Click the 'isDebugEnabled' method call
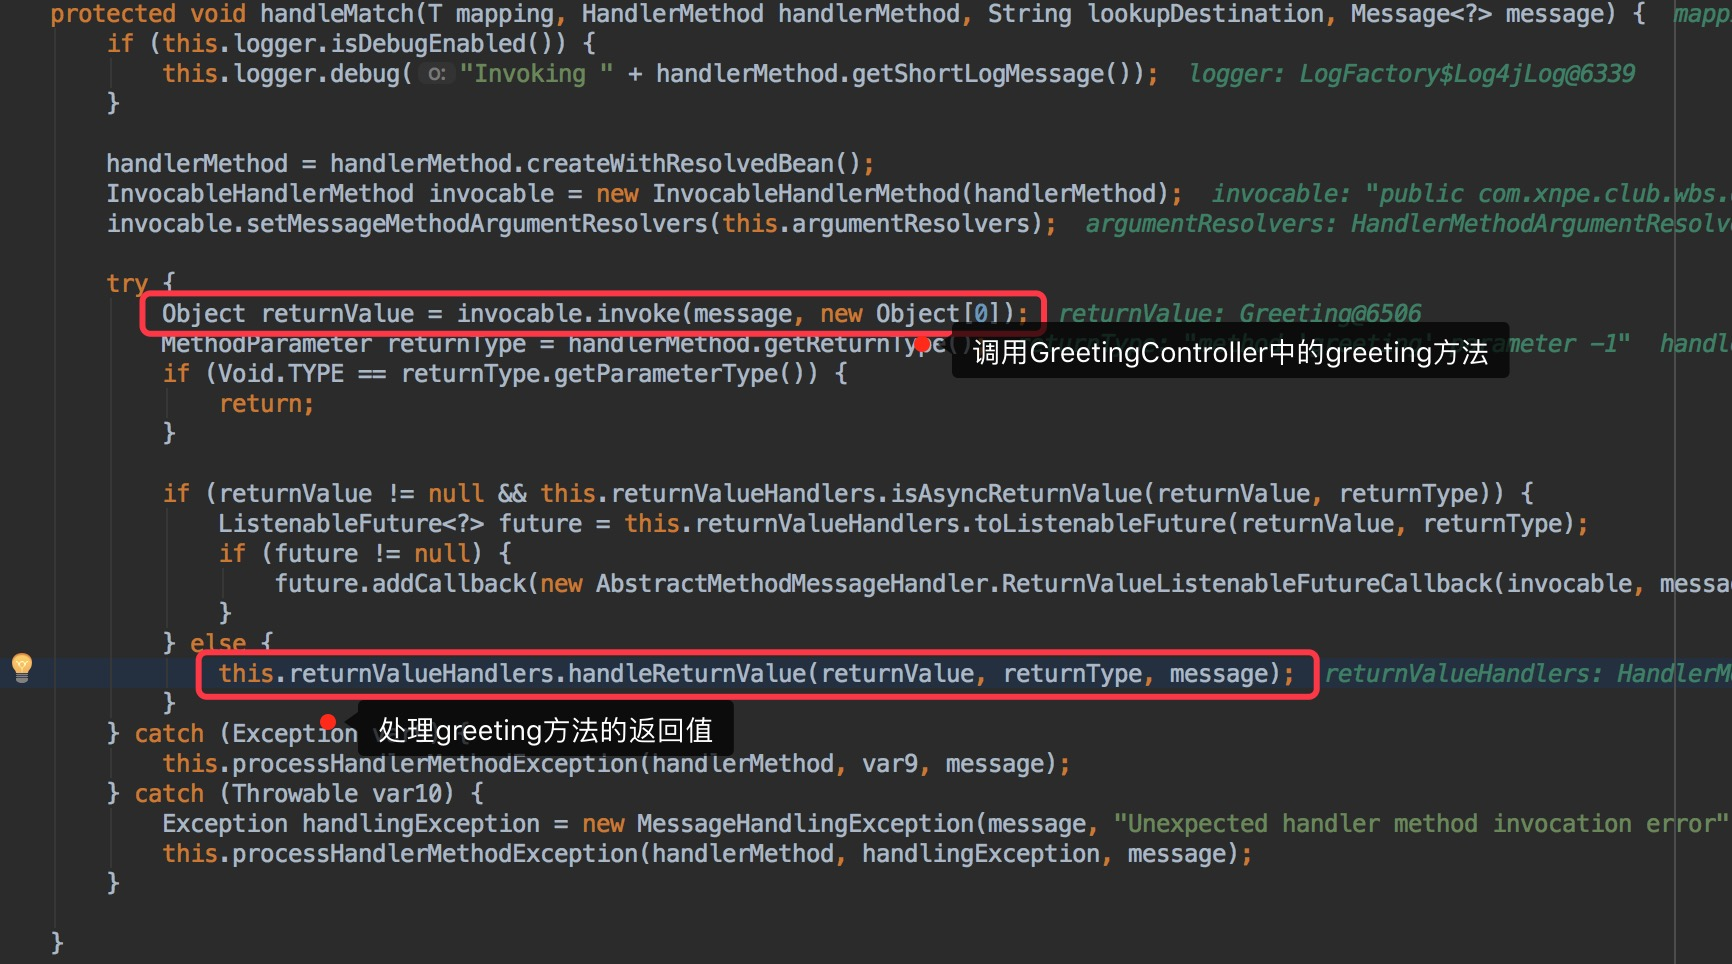 click(x=429, y=44)
